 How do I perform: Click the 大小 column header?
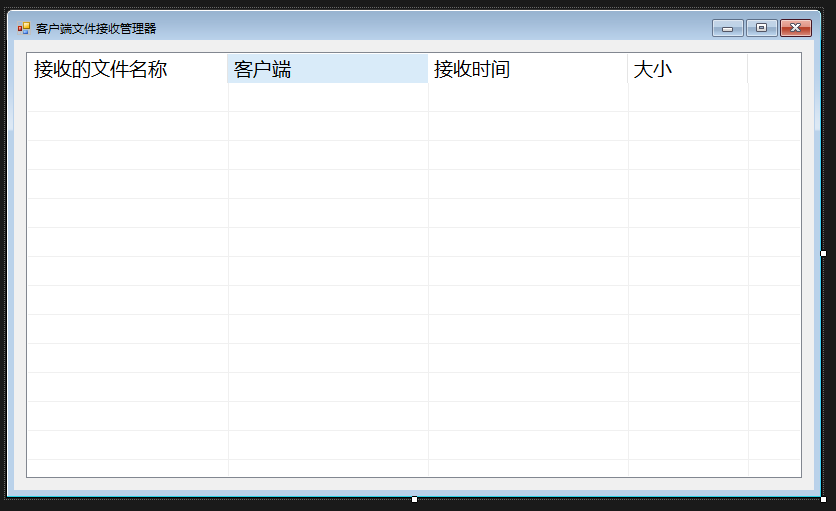click(x=687, y=68)
